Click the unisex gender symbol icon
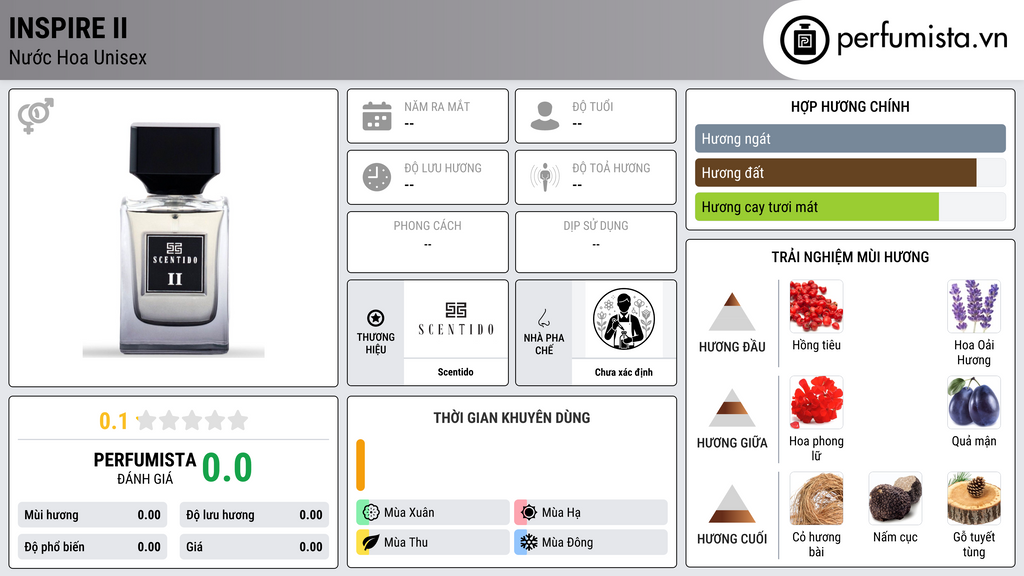The width and height of the screenshot is (1024, 576). pyautogui.click(x=36, y=116)
